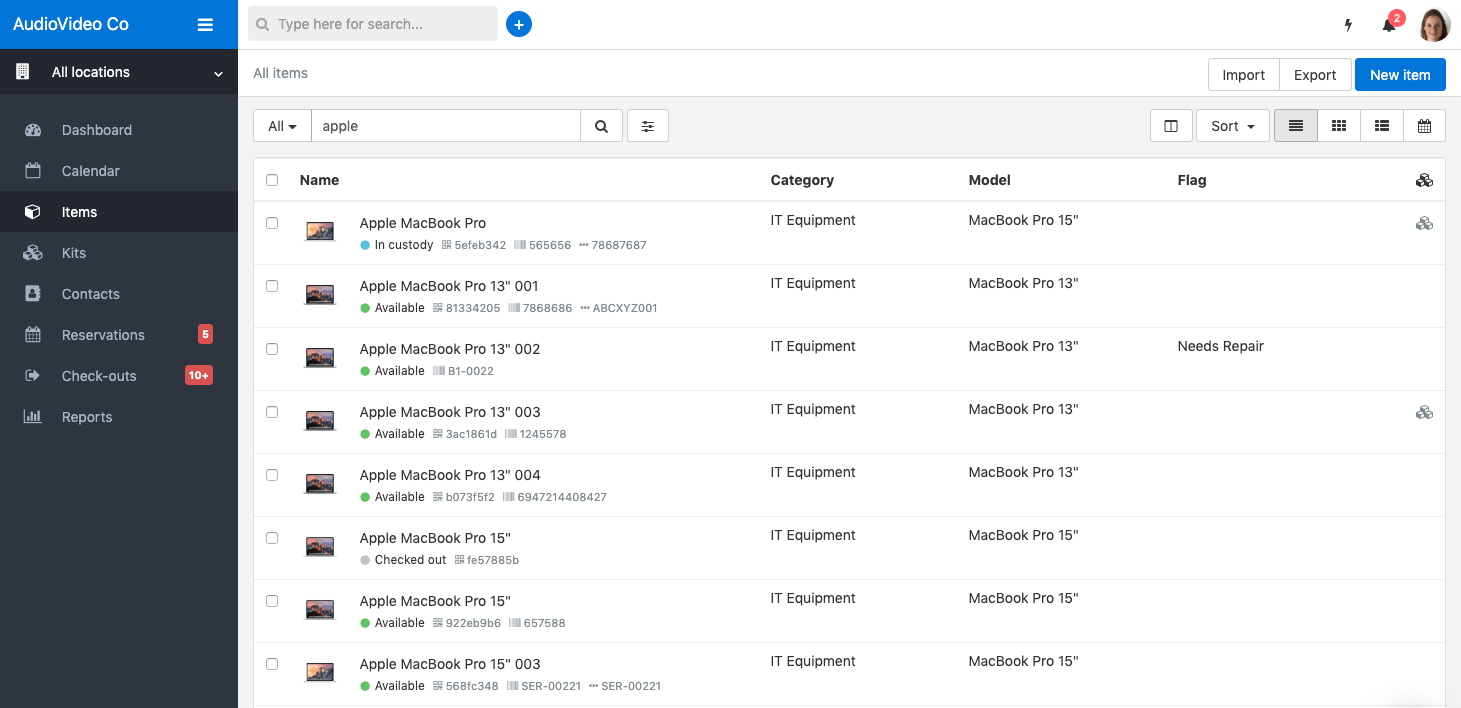Tick the select-all checkbox in header
Viewport: 1461px width, 708px height.
point(272,180)
